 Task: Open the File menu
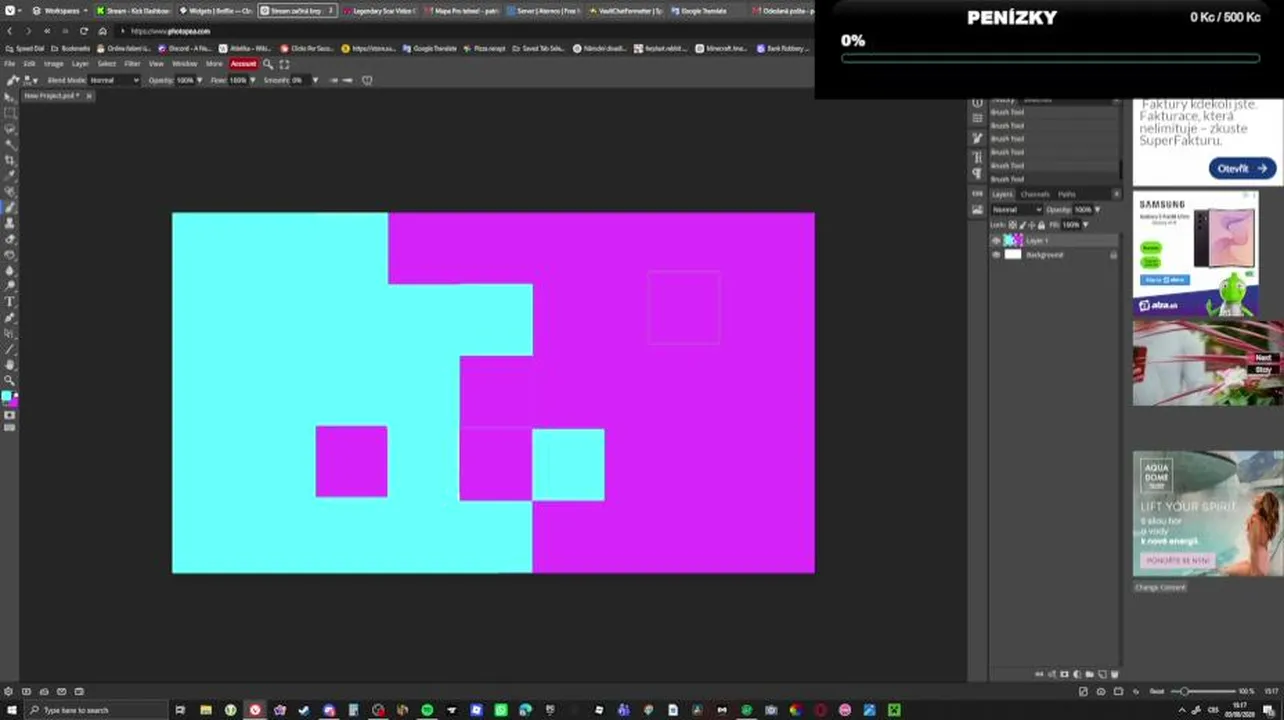coord(10,64)
